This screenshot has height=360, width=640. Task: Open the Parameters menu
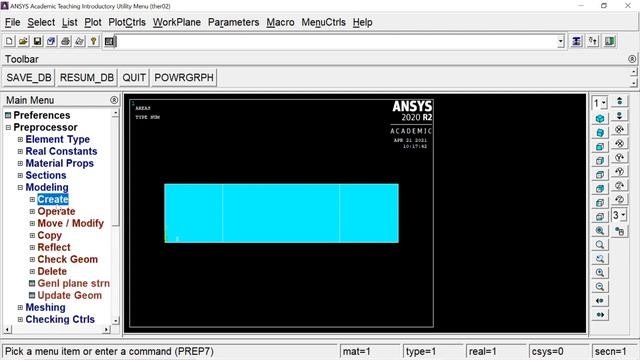click(233, 22)
